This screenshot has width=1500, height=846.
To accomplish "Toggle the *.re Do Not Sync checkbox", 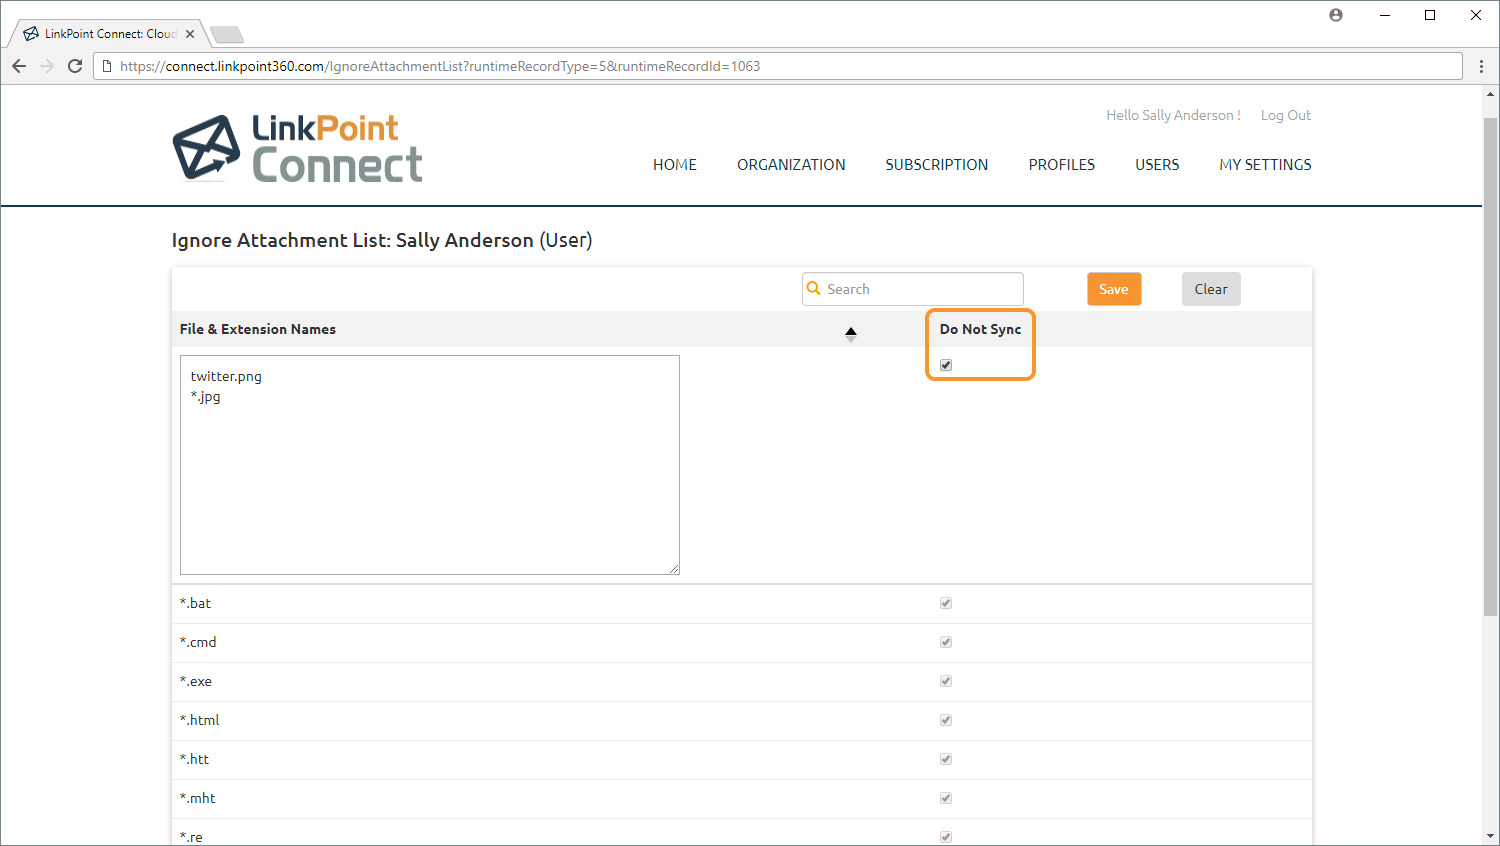I will pos(946,837).
